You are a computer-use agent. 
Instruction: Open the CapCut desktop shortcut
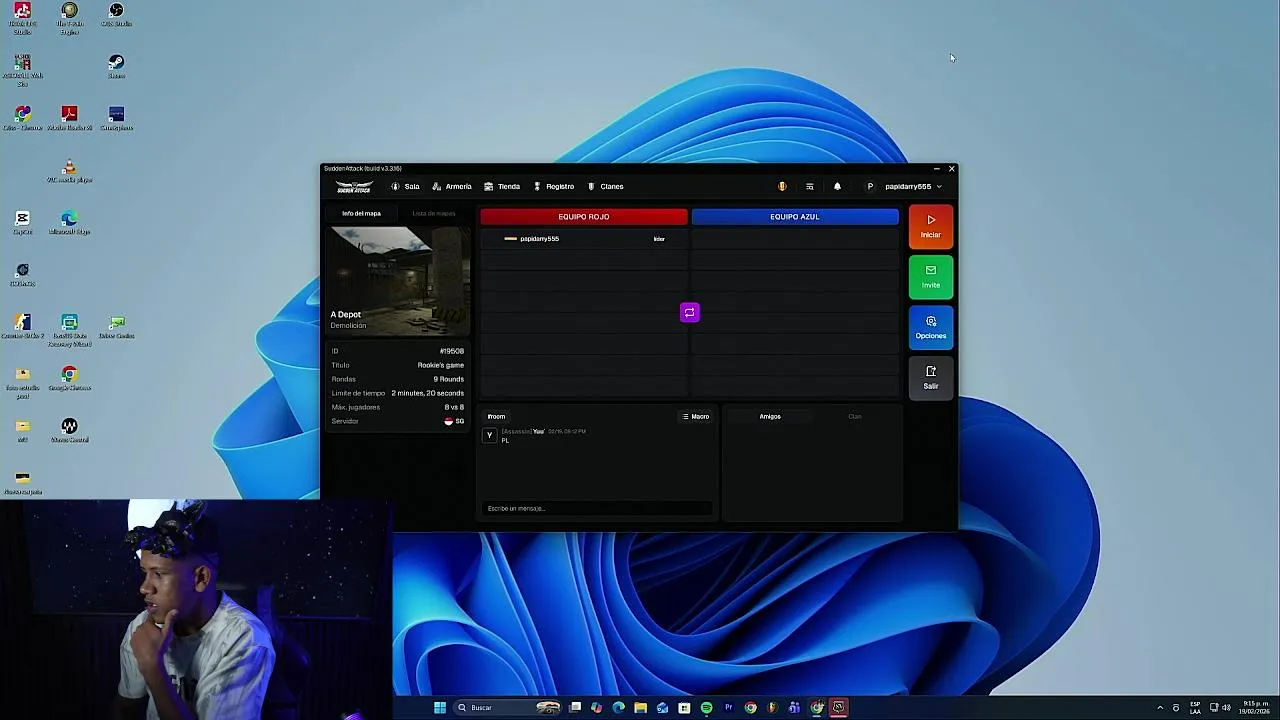tap(22, 223)
